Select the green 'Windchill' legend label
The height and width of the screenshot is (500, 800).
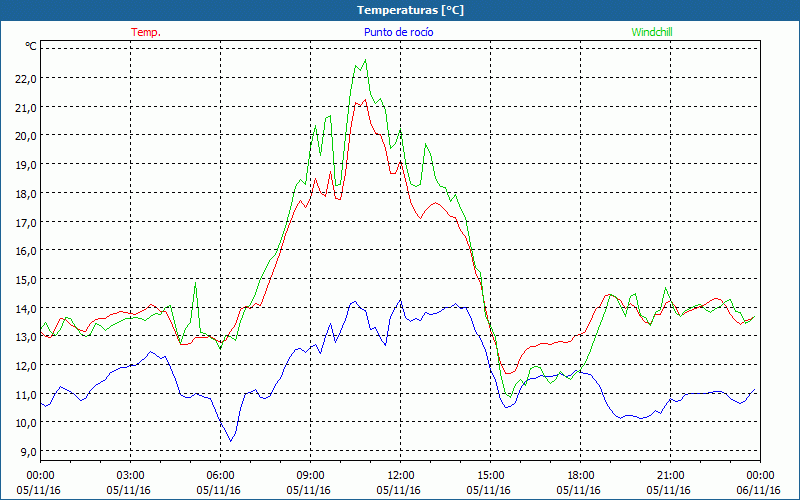tap(652, 32)
